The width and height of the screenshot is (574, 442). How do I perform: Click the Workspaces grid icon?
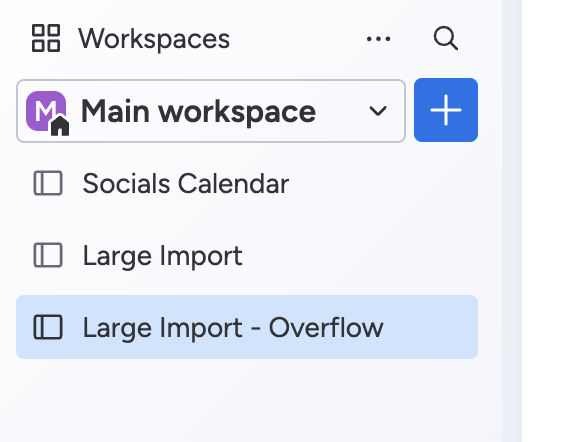[x=46, y=38]
